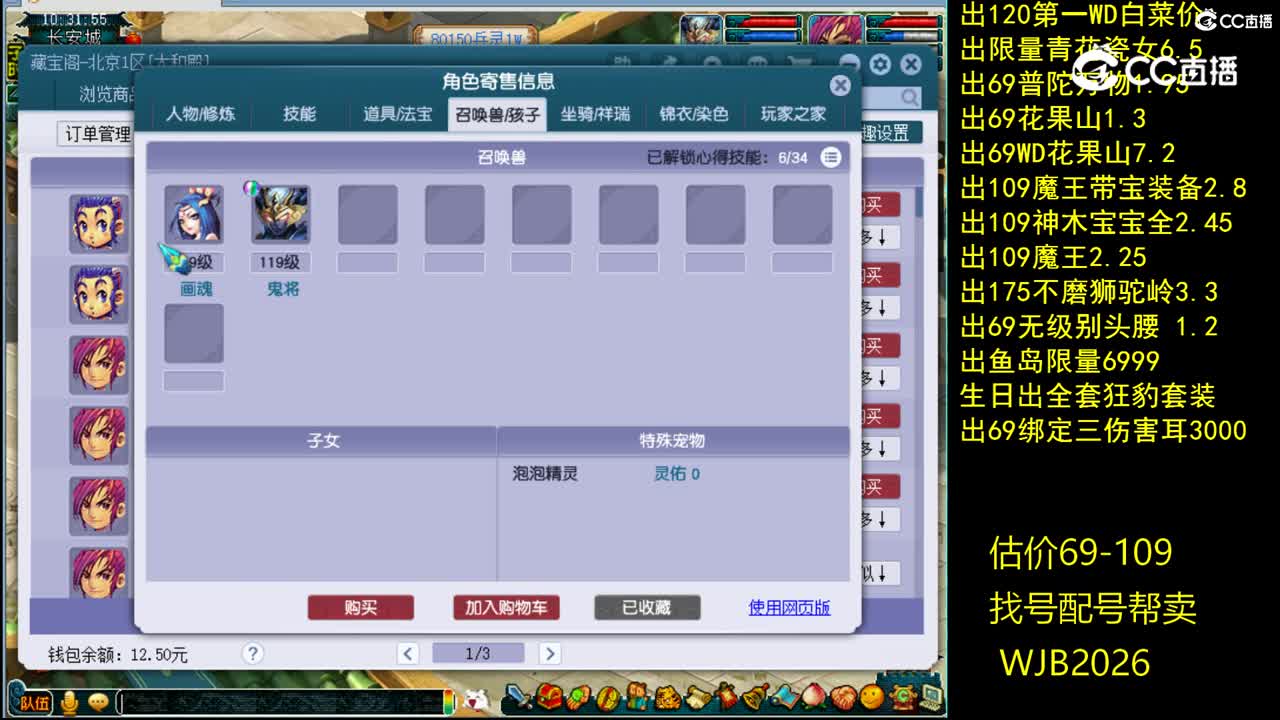
Task: Go to next page arrow
Action: pyautogui.click(x=550, y=654)
